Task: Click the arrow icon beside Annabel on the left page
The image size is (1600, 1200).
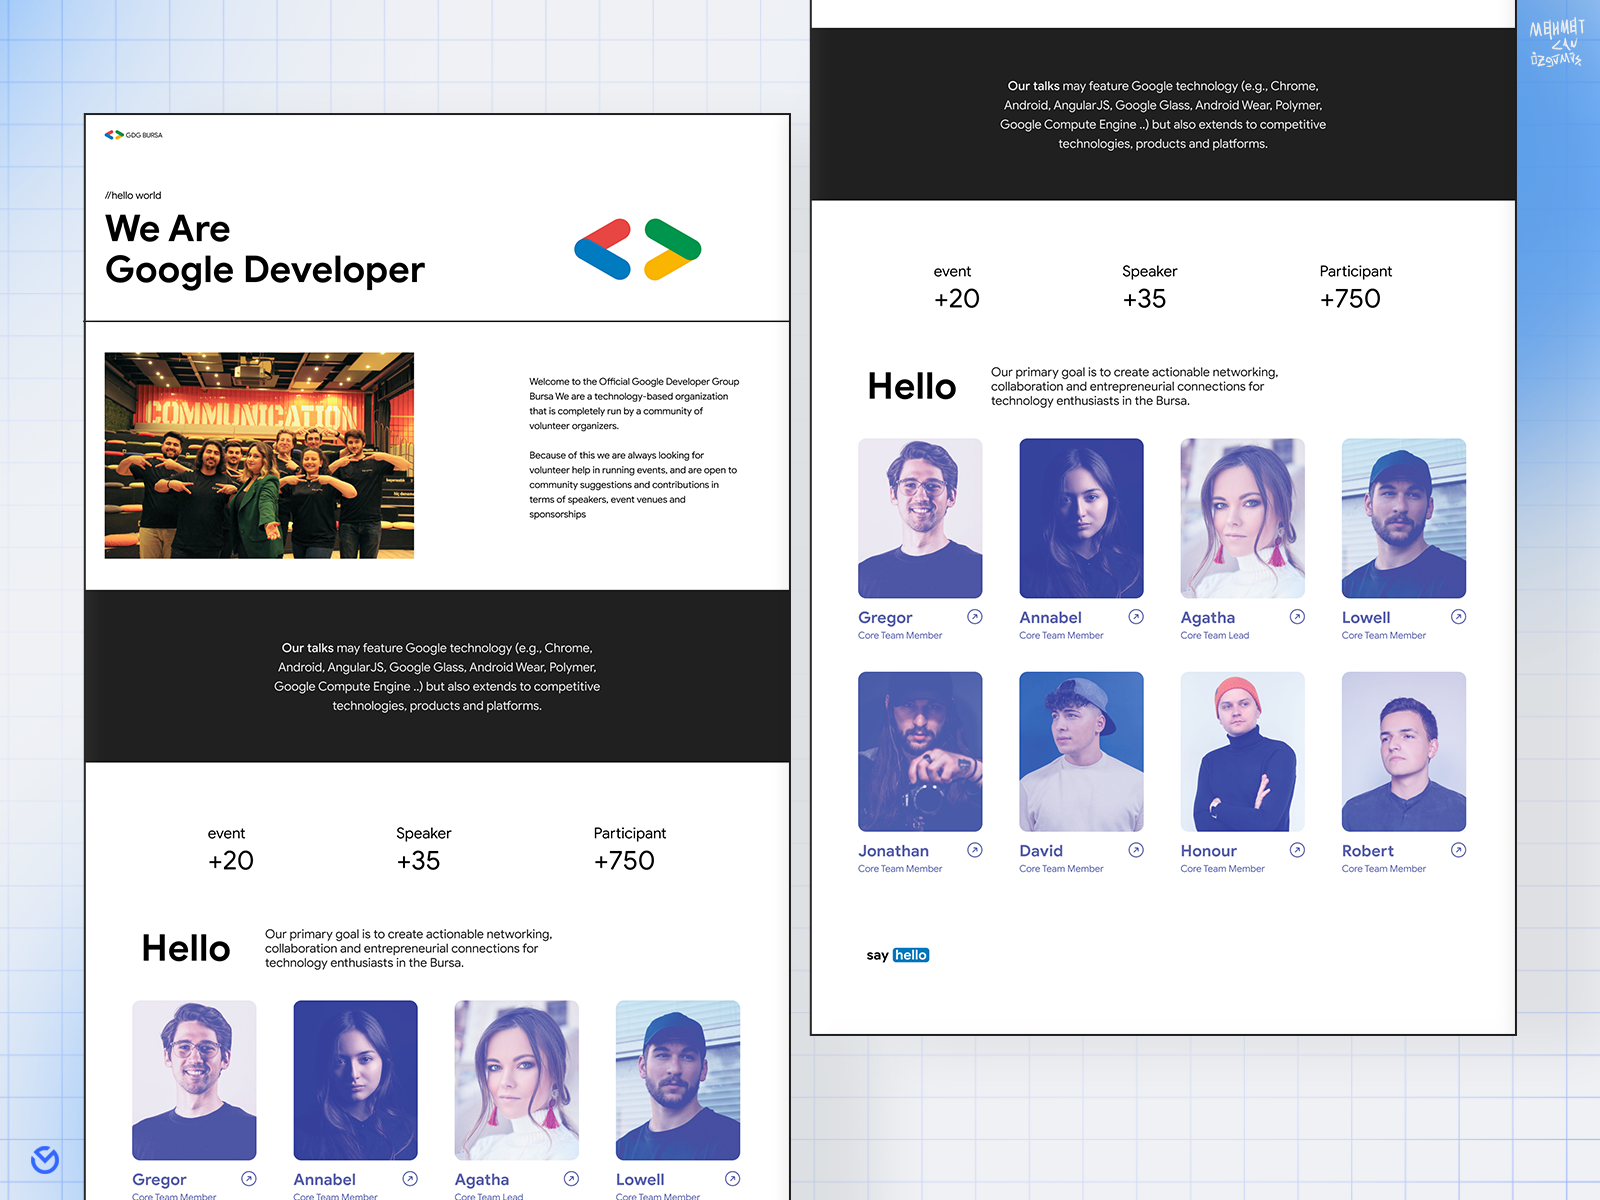Action: coord(410,1179)
